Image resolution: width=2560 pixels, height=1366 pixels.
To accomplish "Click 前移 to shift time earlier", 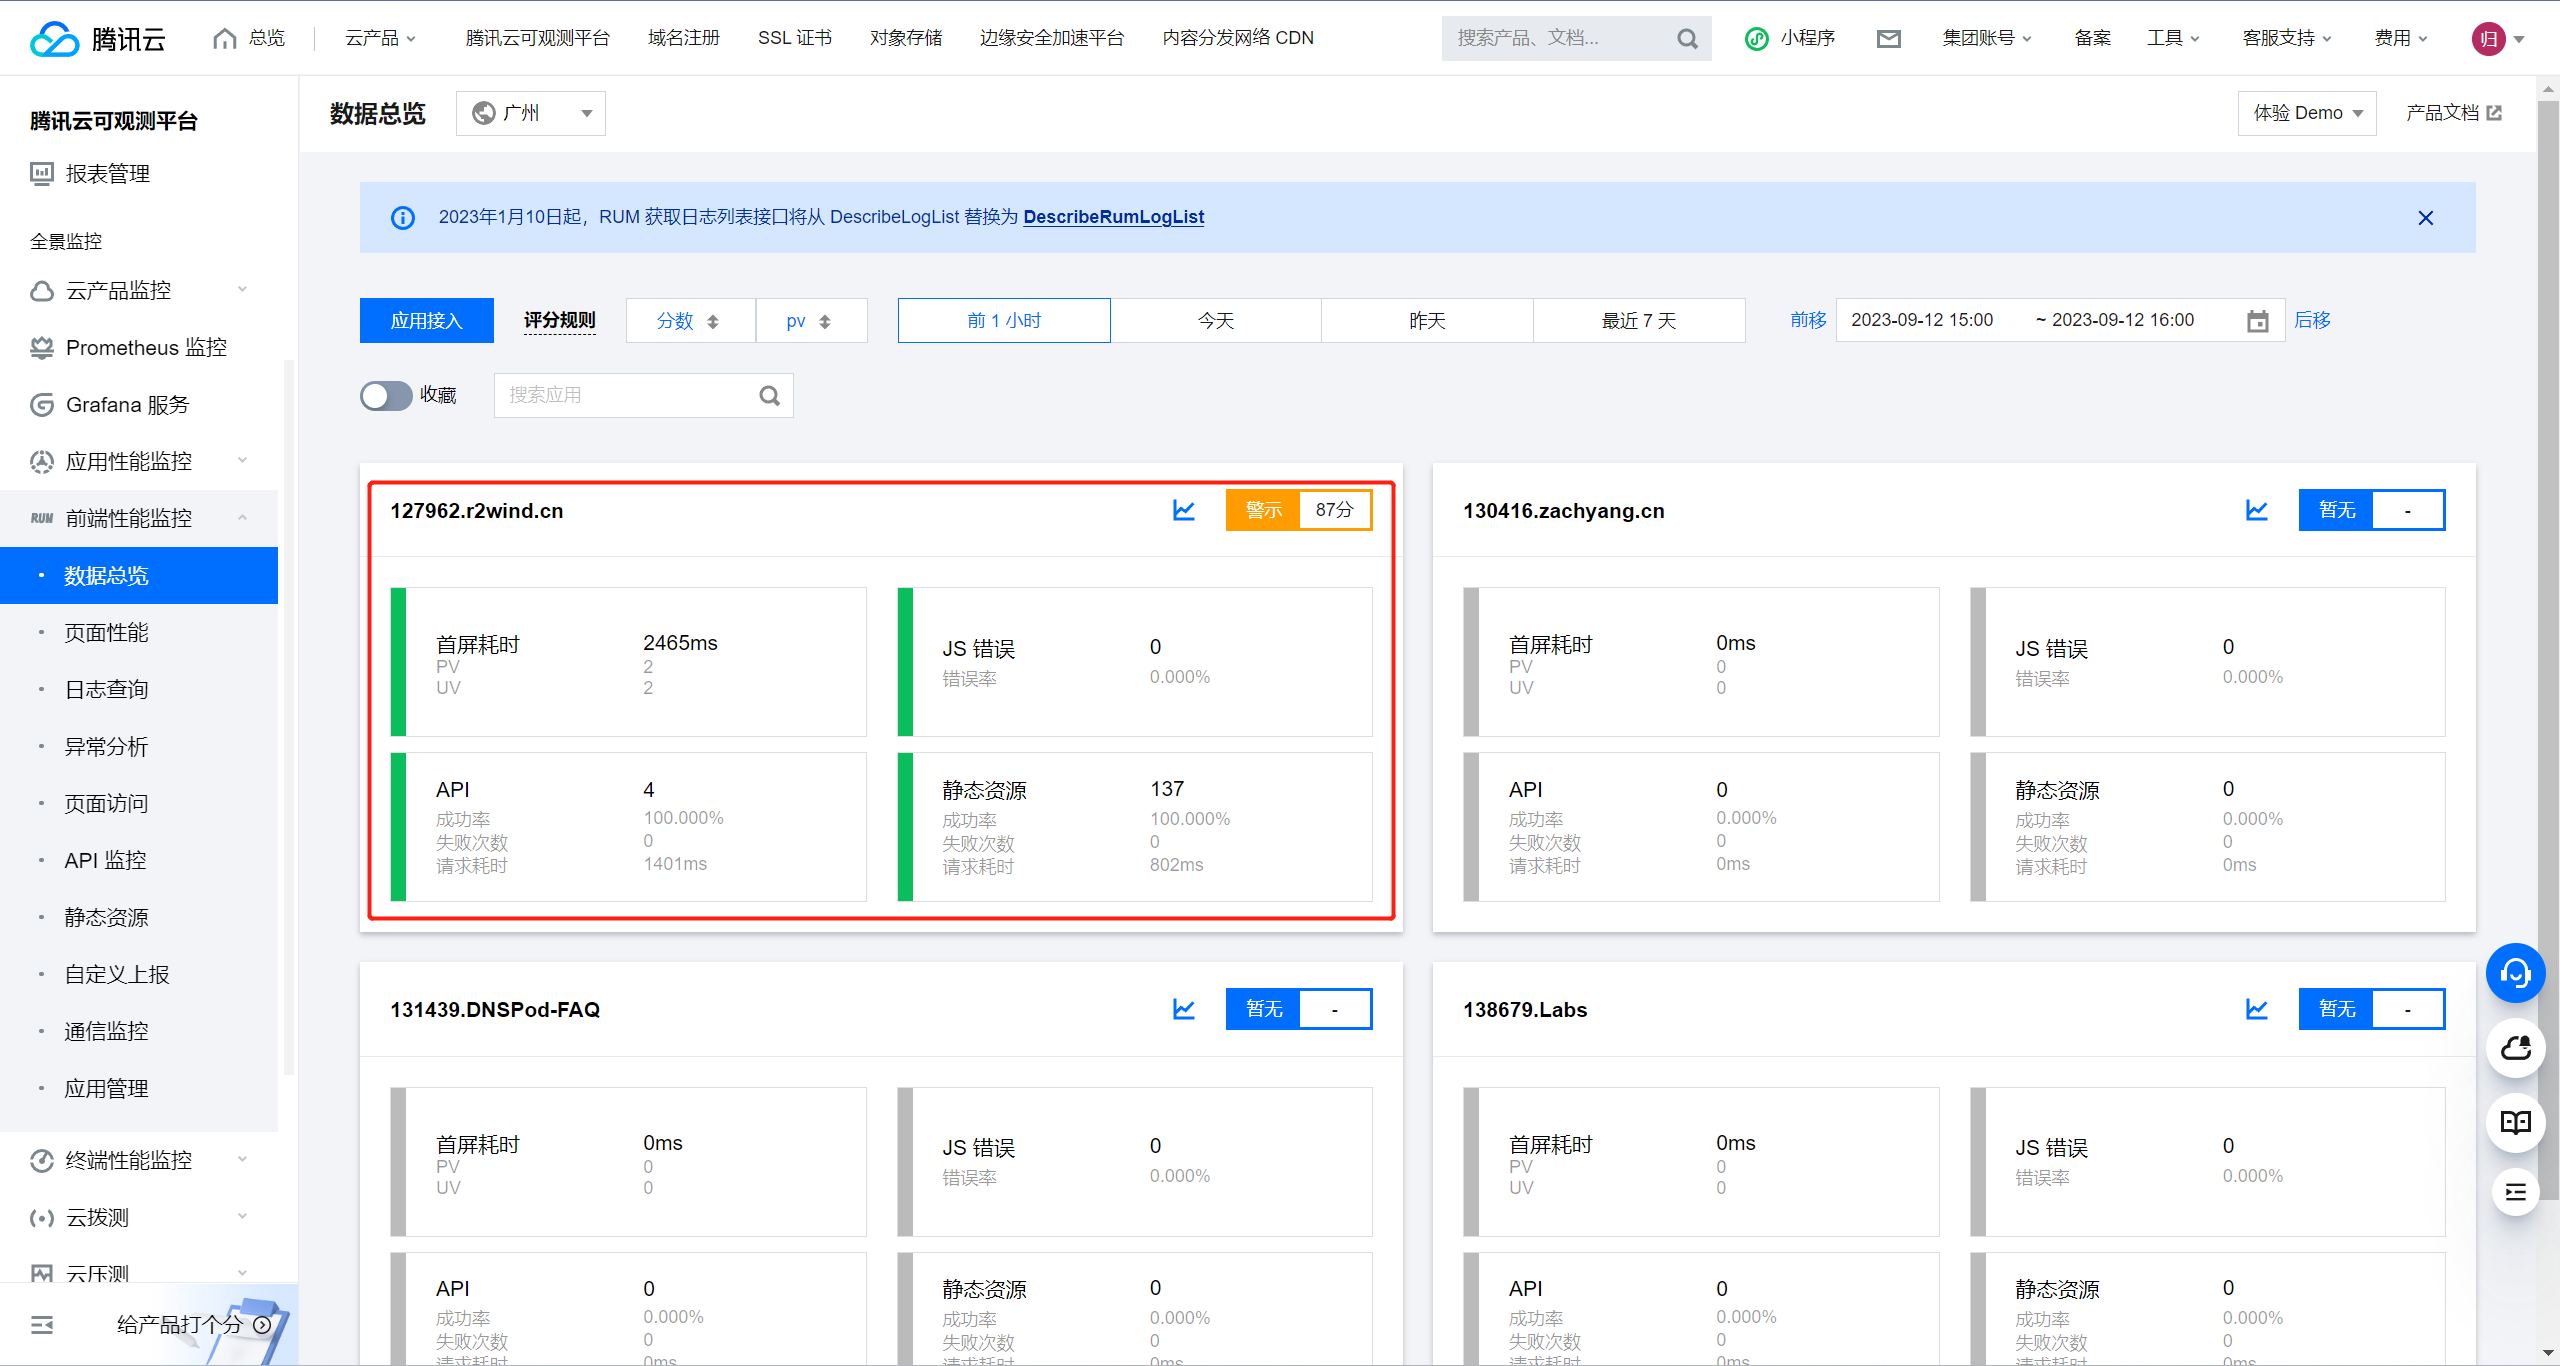I will [x=1808, y=320].
